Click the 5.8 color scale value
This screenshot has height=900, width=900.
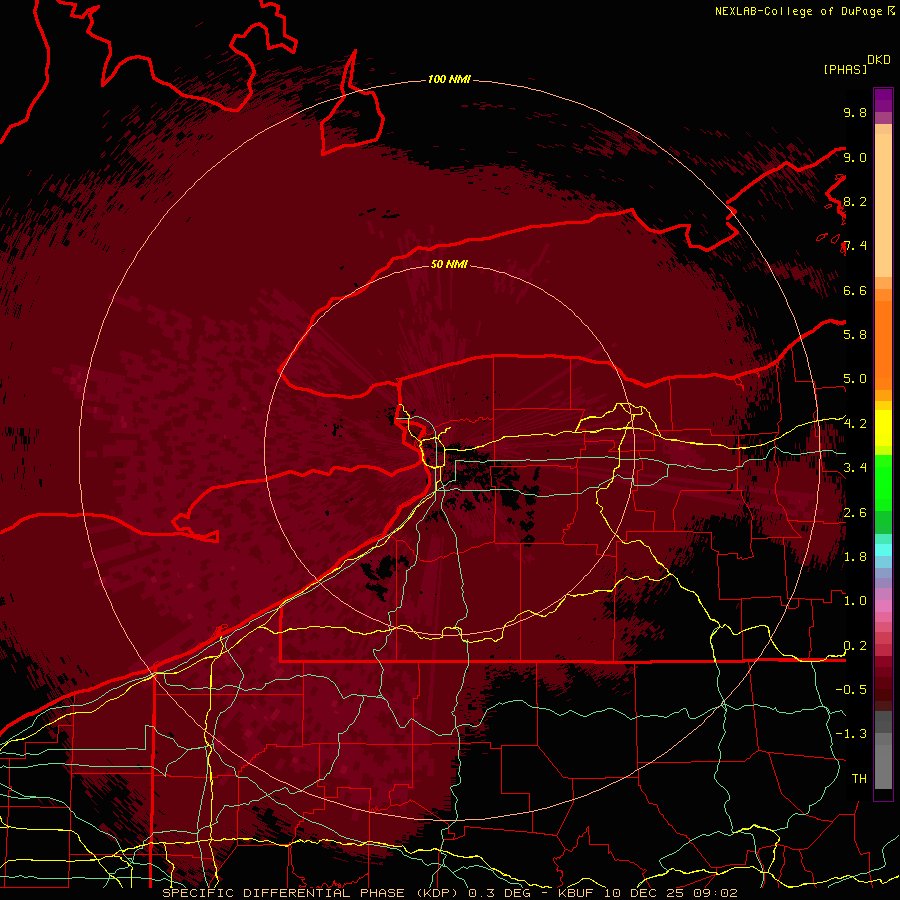855,335
